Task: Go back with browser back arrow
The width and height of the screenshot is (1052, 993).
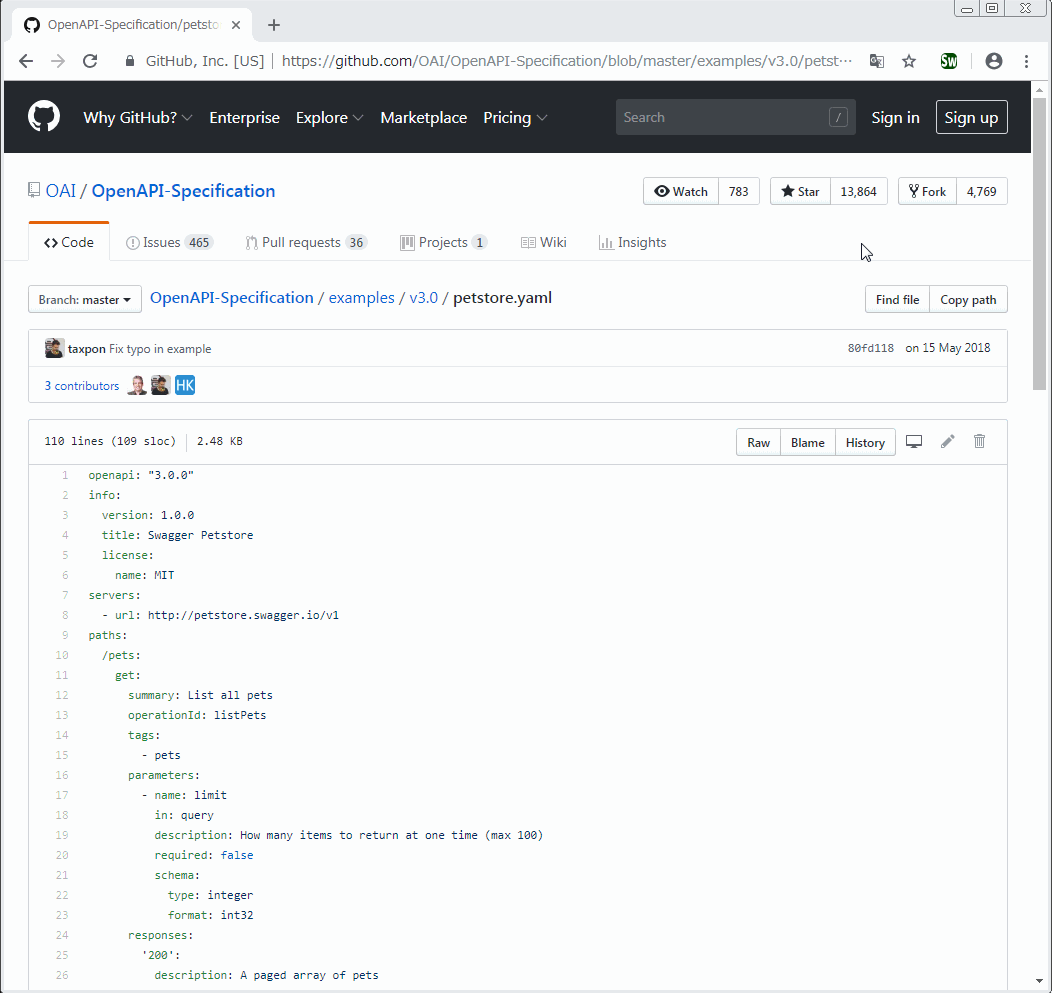Action: (x=25, y=61)
